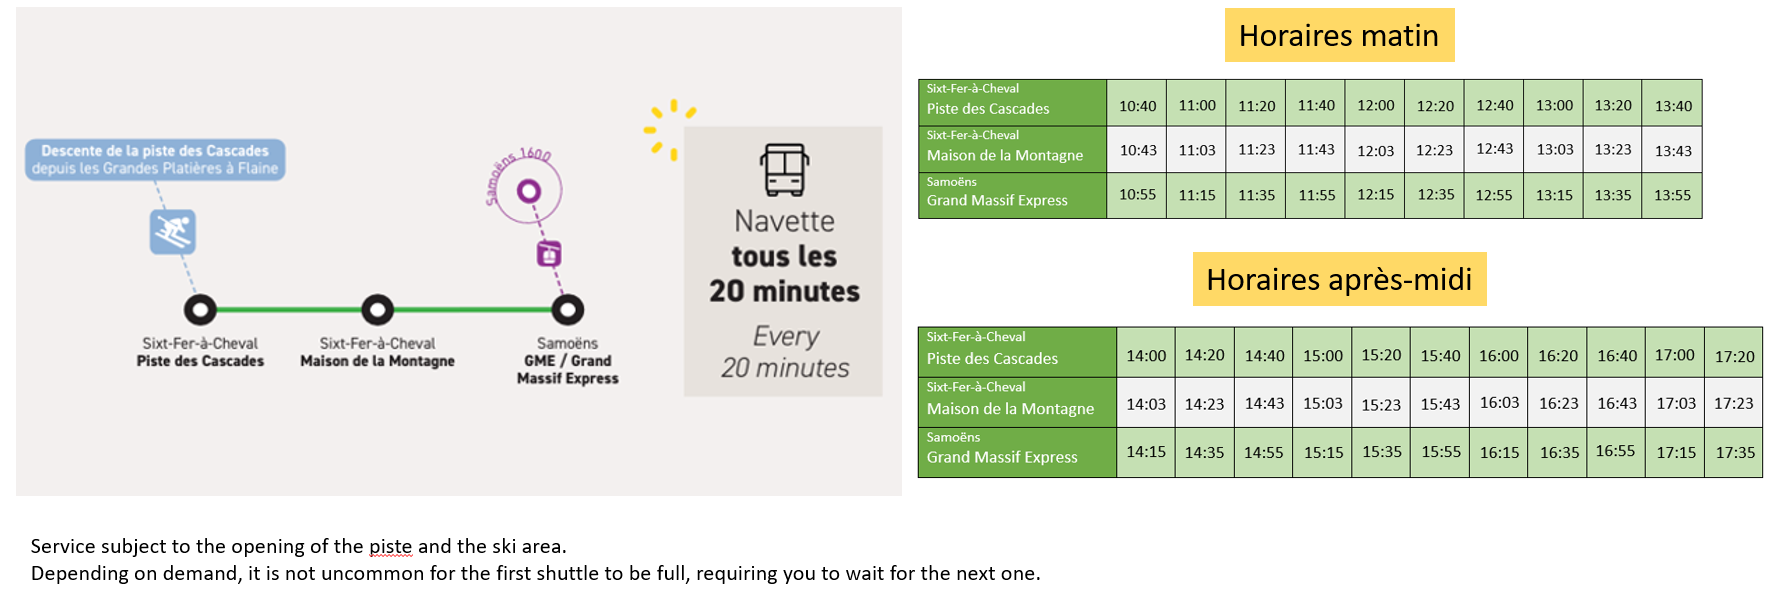Click the Navette tous les 20 minutes text
This screenshot has width=1776, height=599.
point(785,257)
